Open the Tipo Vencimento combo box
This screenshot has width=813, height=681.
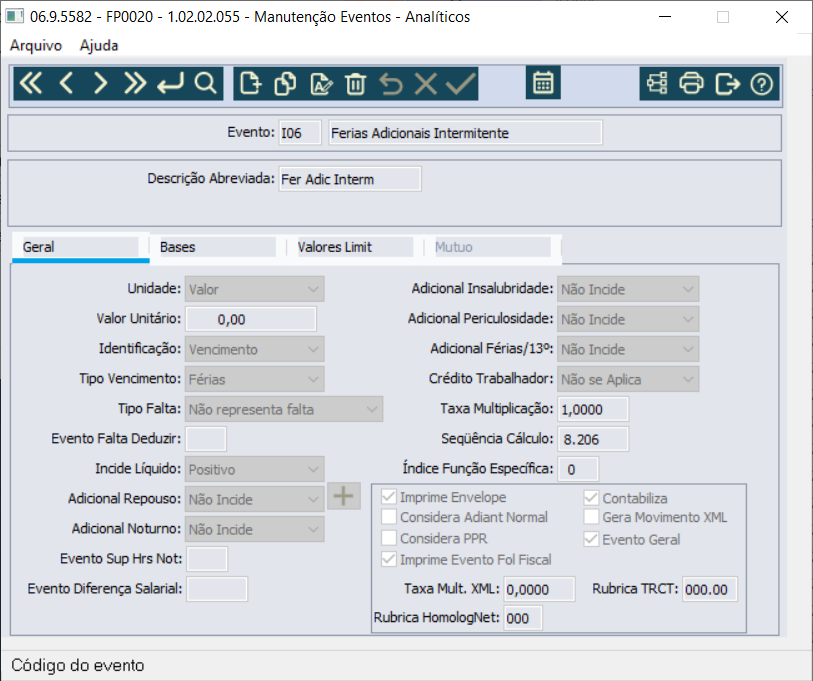tap(255, 379)
